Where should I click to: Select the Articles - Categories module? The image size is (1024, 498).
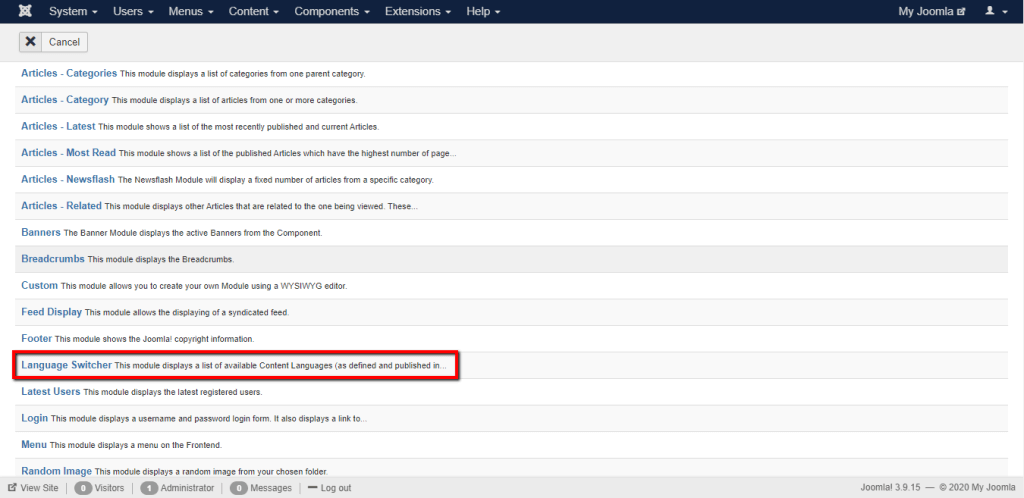pos(69,73)
